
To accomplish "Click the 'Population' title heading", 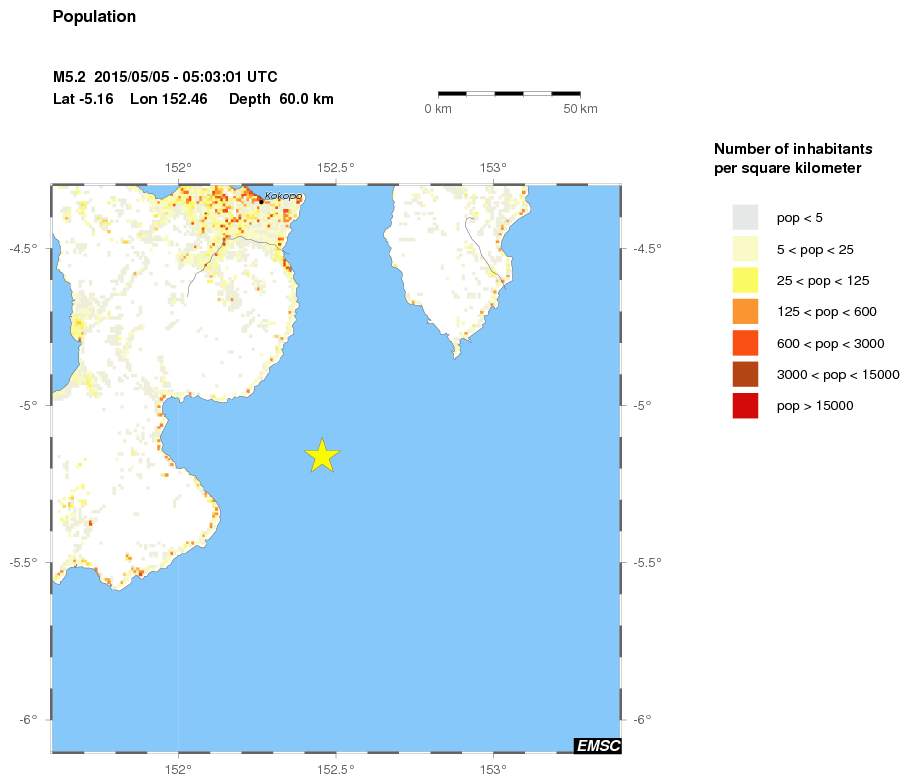I will click(x=94, y=17).
